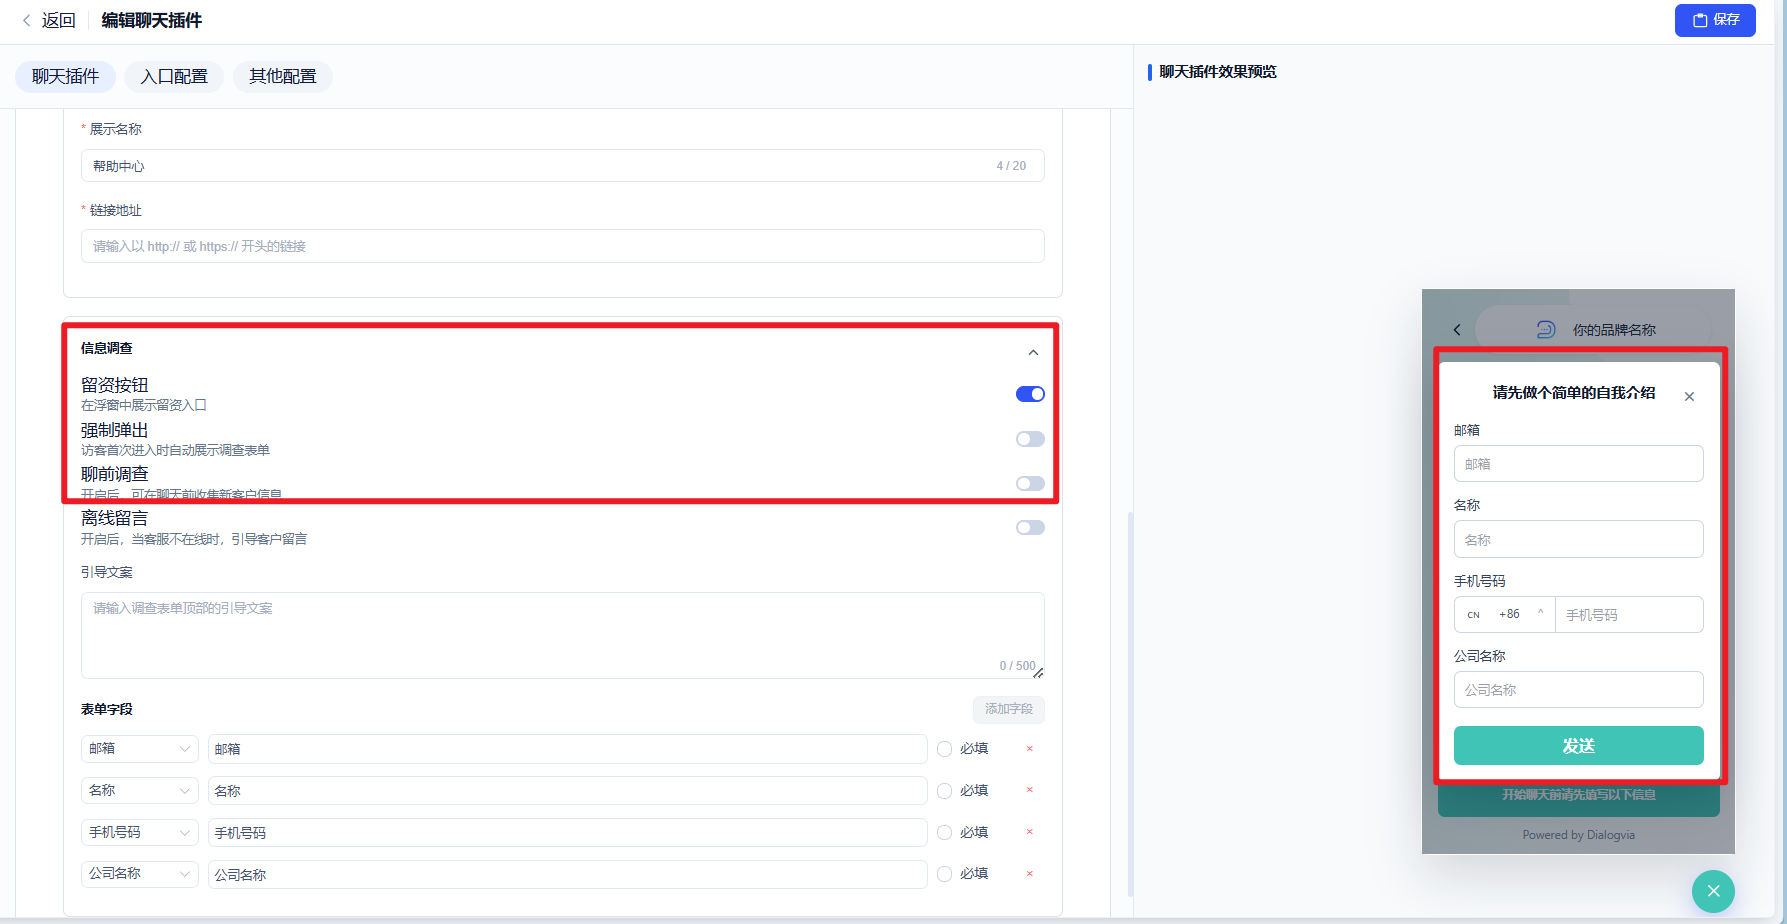This screenshot has height=924, width=1787.
Task: Turn on the 离线留言 switch
Action: click(1030, 528)
